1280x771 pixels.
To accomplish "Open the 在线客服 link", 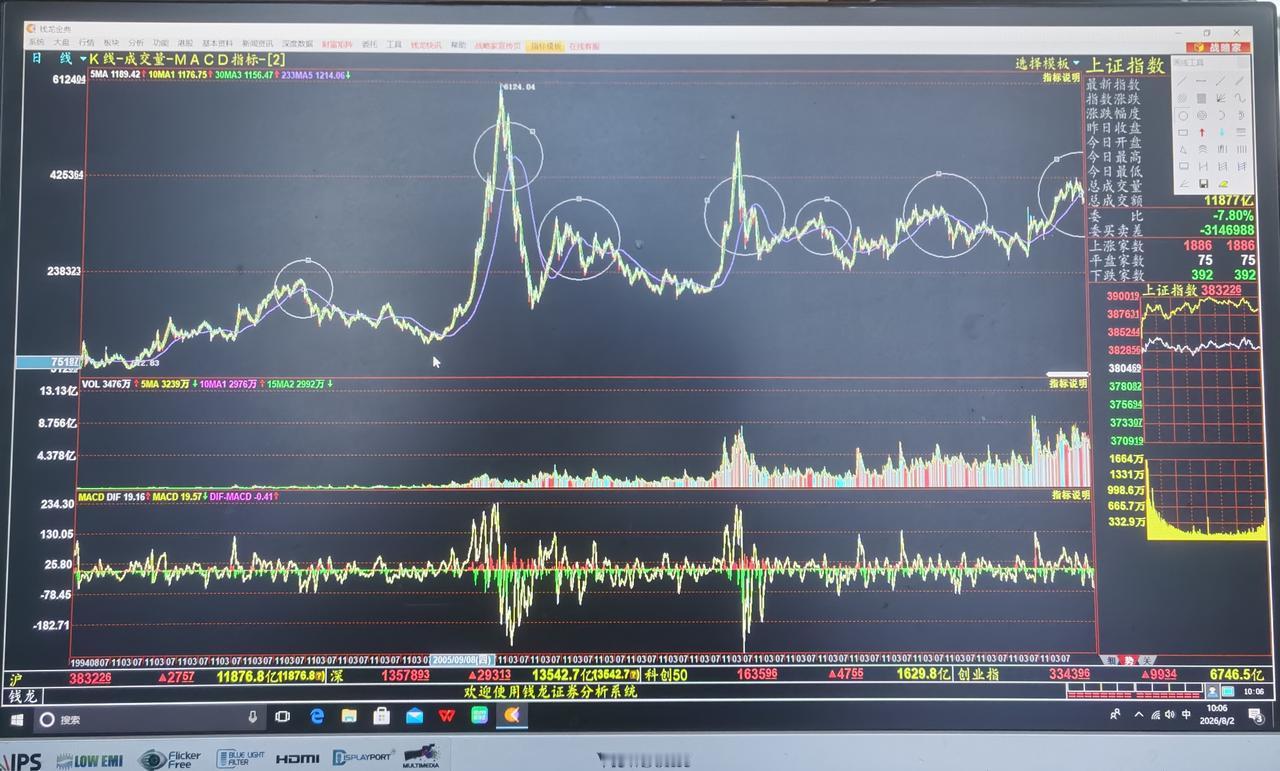I will pos(584,46).
